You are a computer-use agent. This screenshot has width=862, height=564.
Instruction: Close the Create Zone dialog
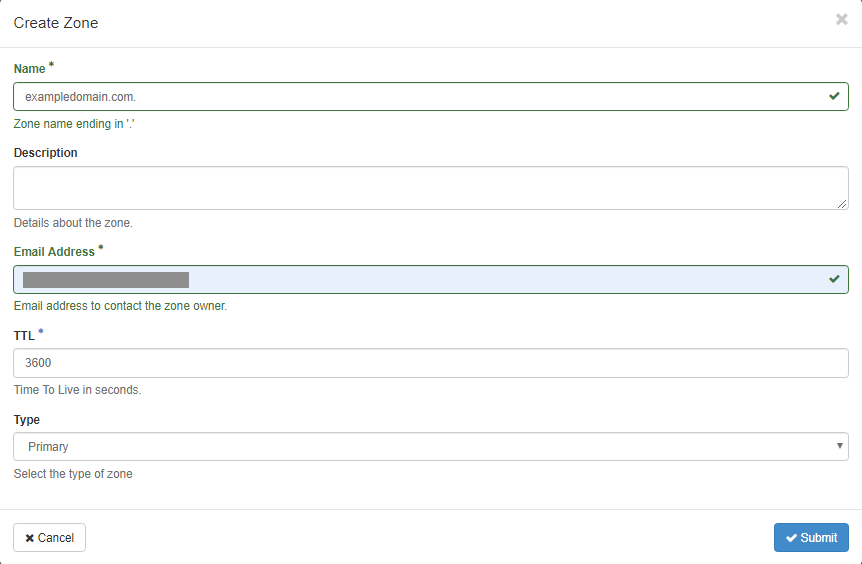point(841,19)
